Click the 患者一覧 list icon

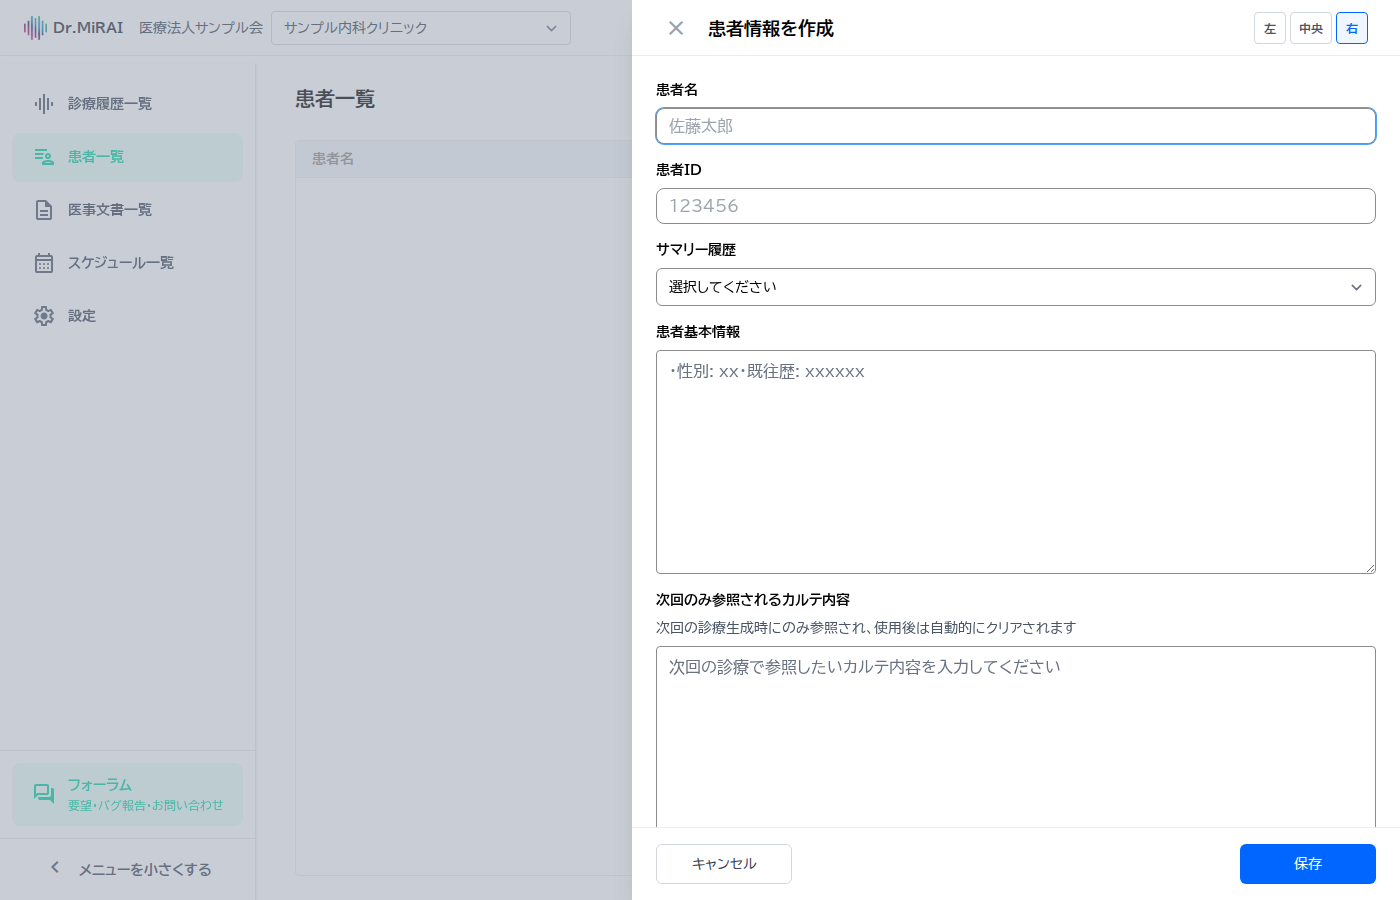(44, 157)
